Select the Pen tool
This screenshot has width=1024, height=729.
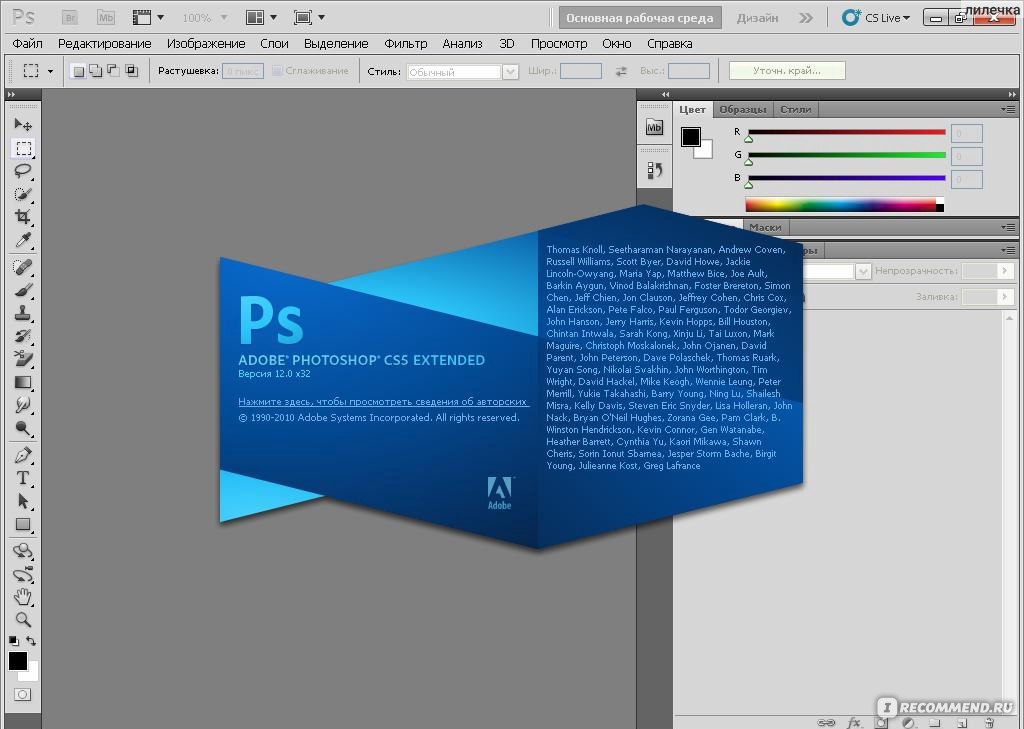23,455
